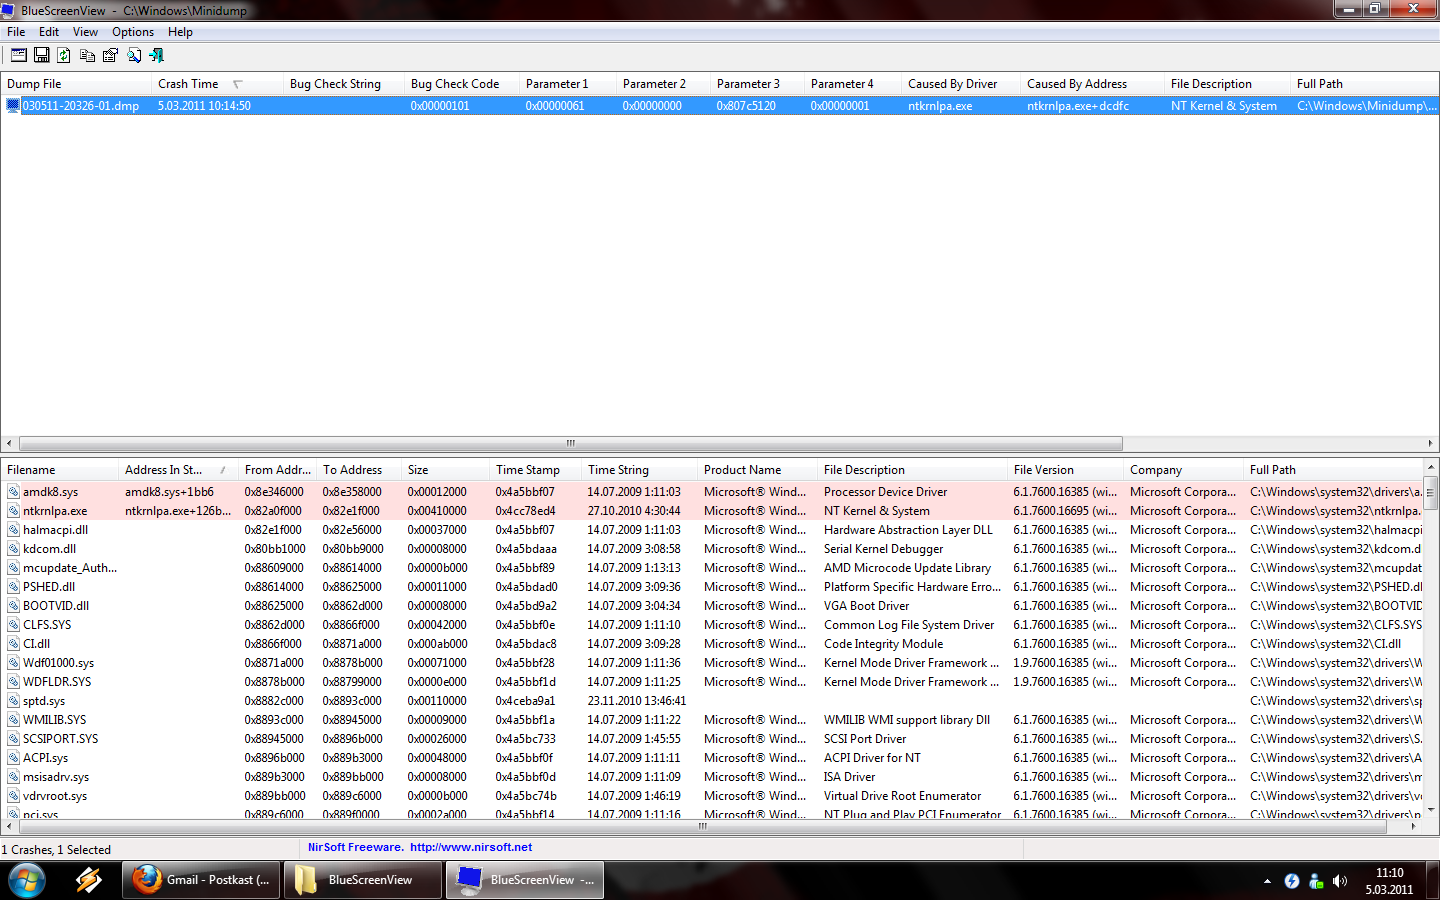Image resolution: width=1440 pixels, height=900 pixels.
Task: Click the file icon beside kdcom.dll
Action: click(13, 549)
